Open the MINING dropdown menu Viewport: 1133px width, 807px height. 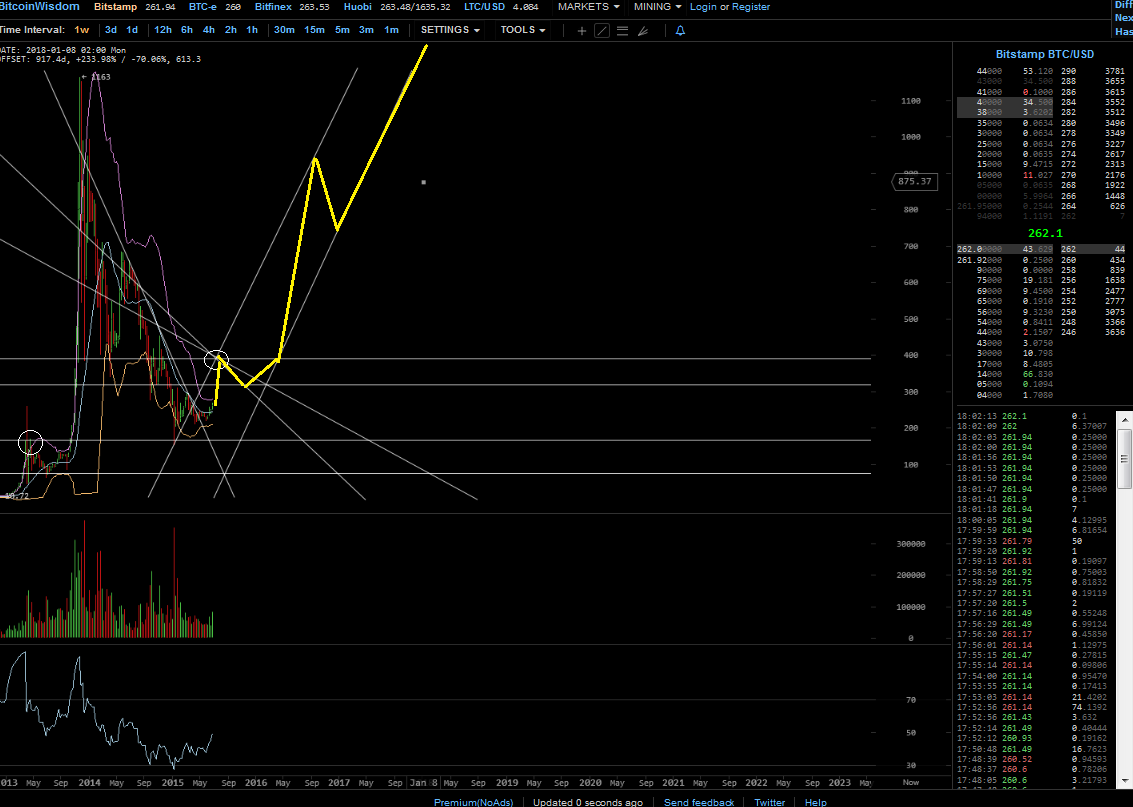coord(657,7)
